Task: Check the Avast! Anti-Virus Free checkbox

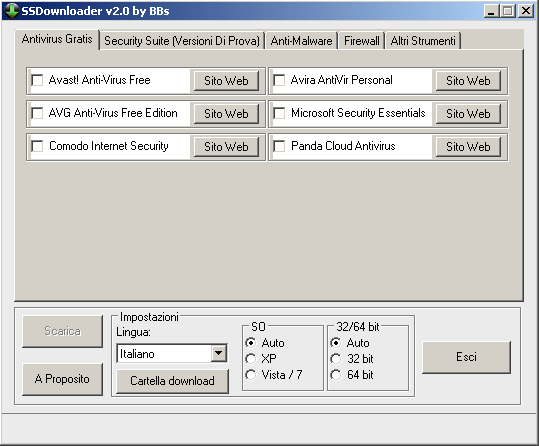Action: coord(37,80)
